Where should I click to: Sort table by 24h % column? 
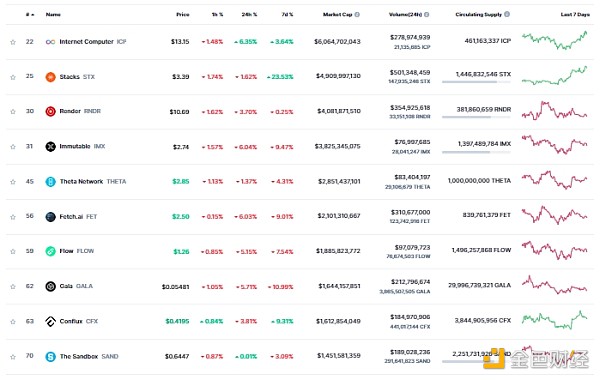point(249,15)
